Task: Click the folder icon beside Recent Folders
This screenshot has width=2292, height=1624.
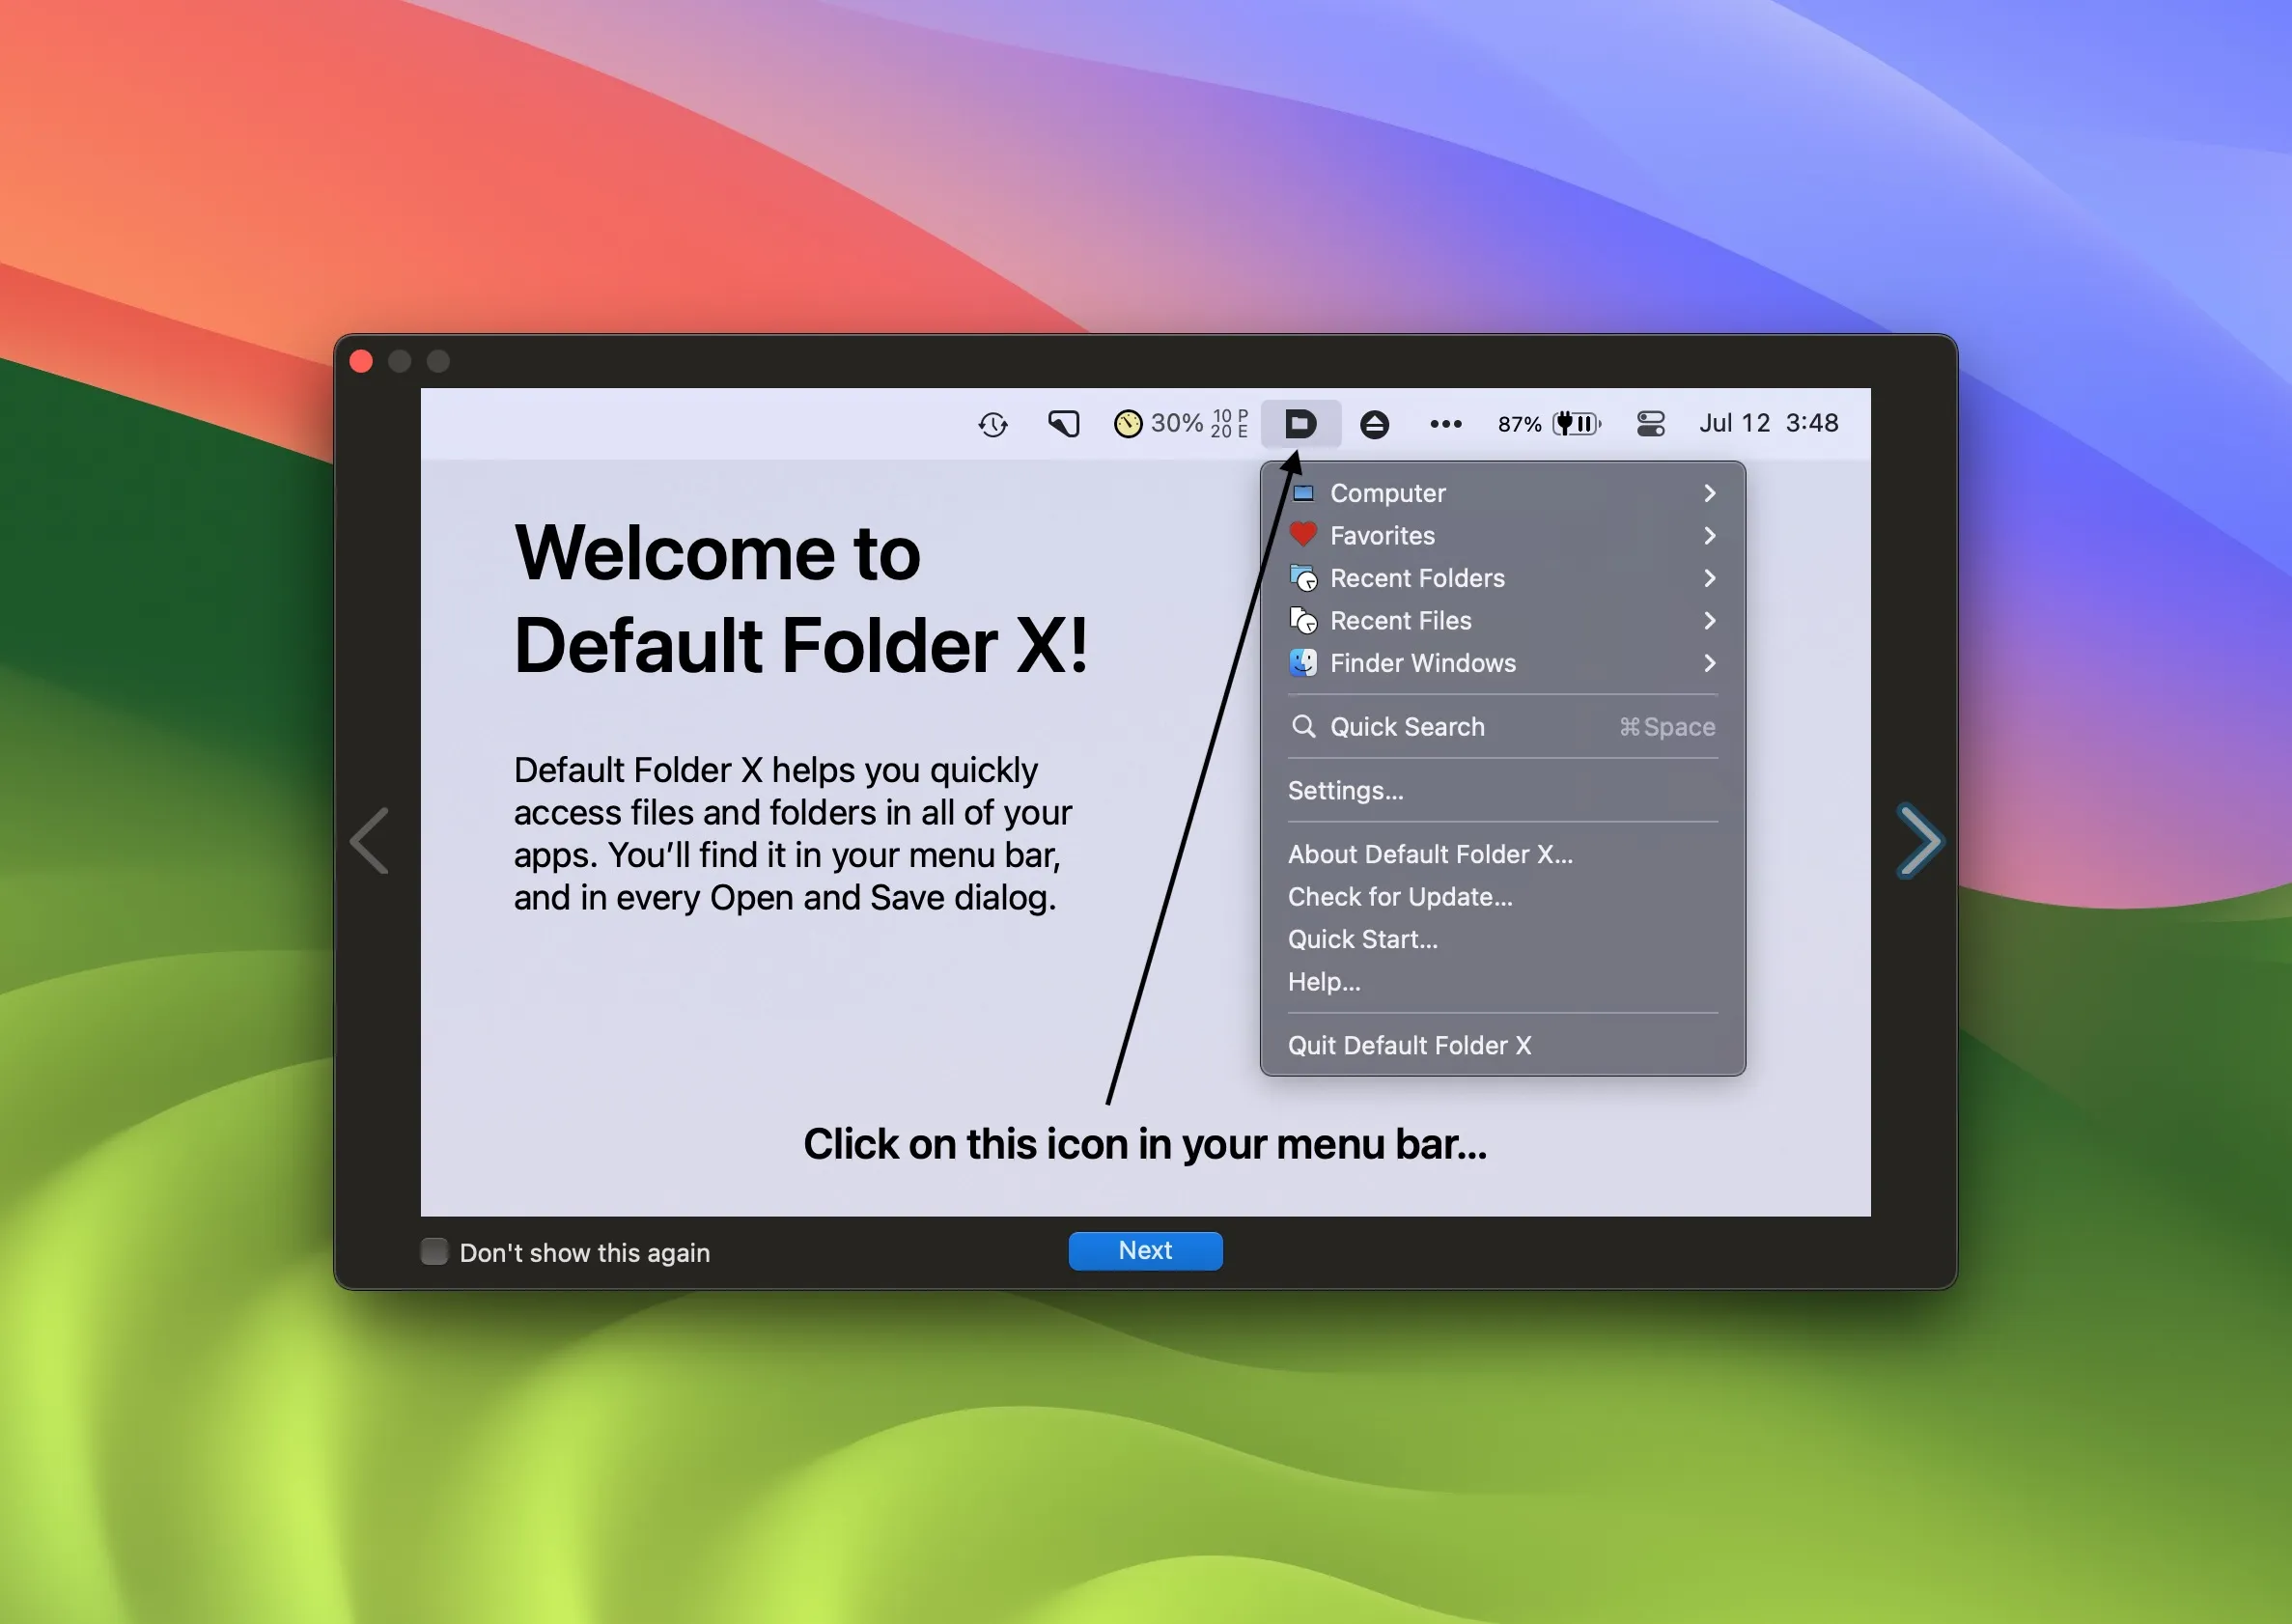Action: coord(1304,578)
